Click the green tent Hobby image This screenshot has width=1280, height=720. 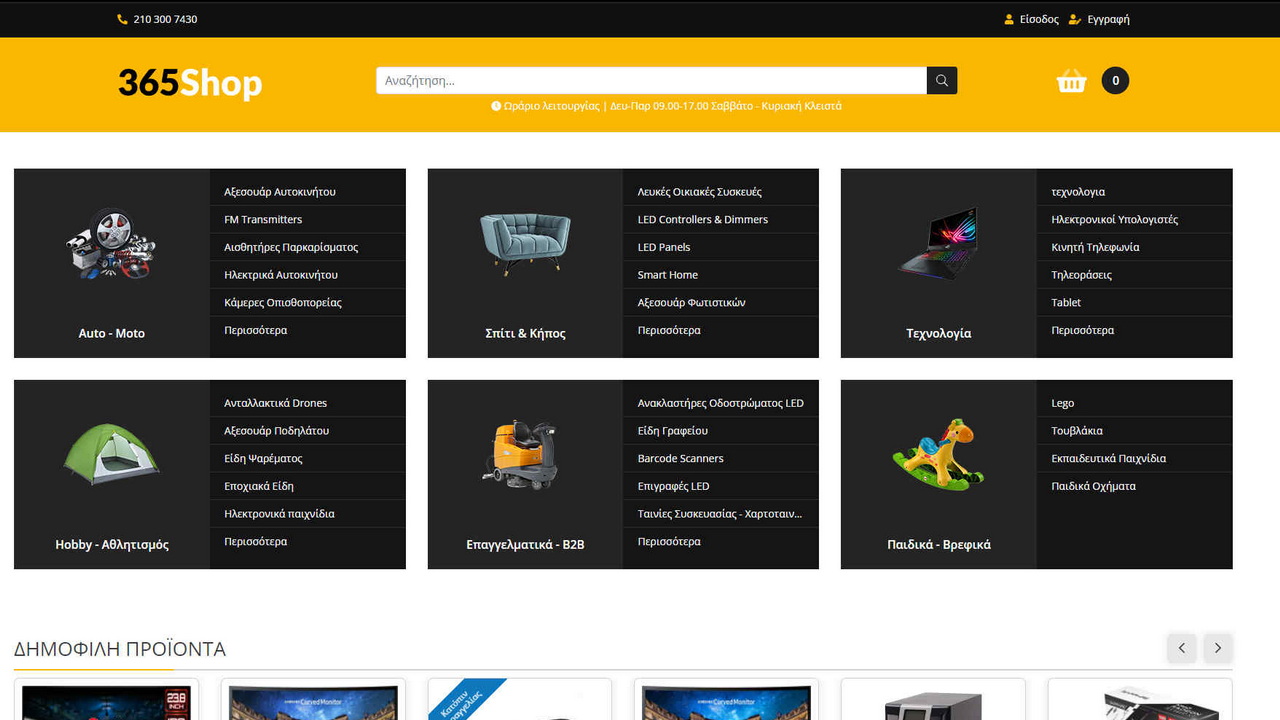click(x=111, y=454)
